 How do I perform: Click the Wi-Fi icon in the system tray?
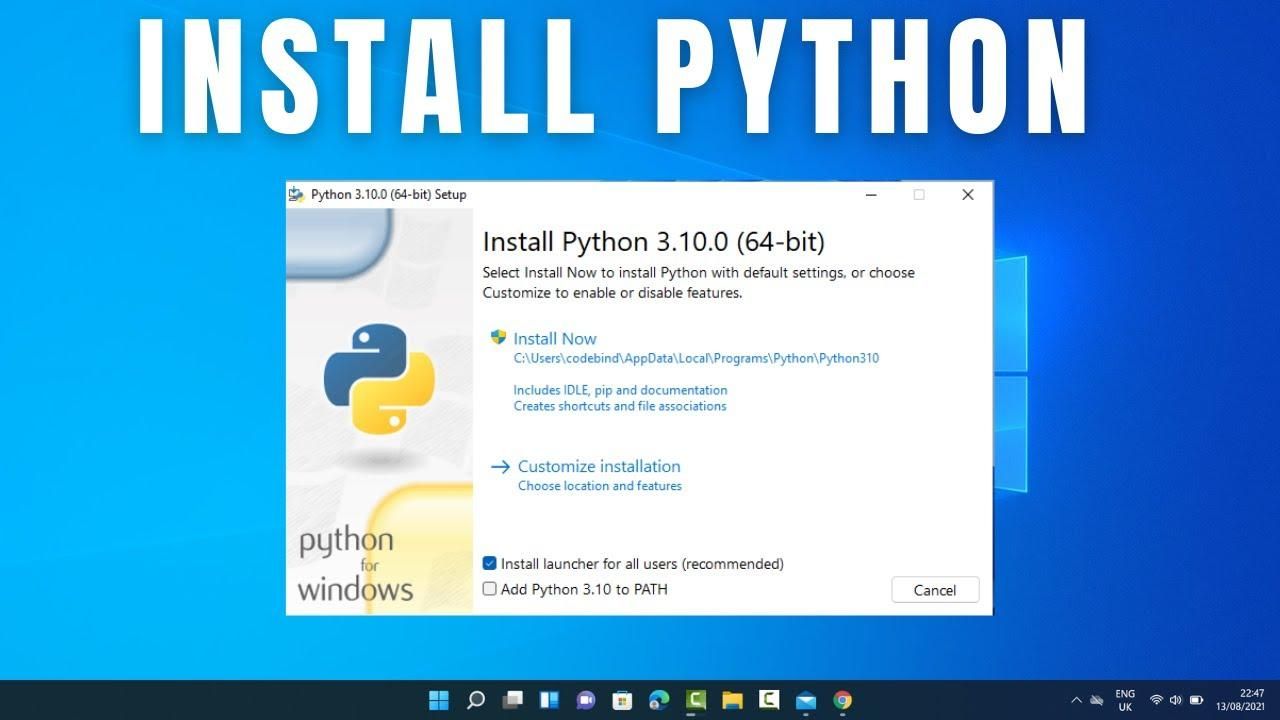coord(1156,700)
